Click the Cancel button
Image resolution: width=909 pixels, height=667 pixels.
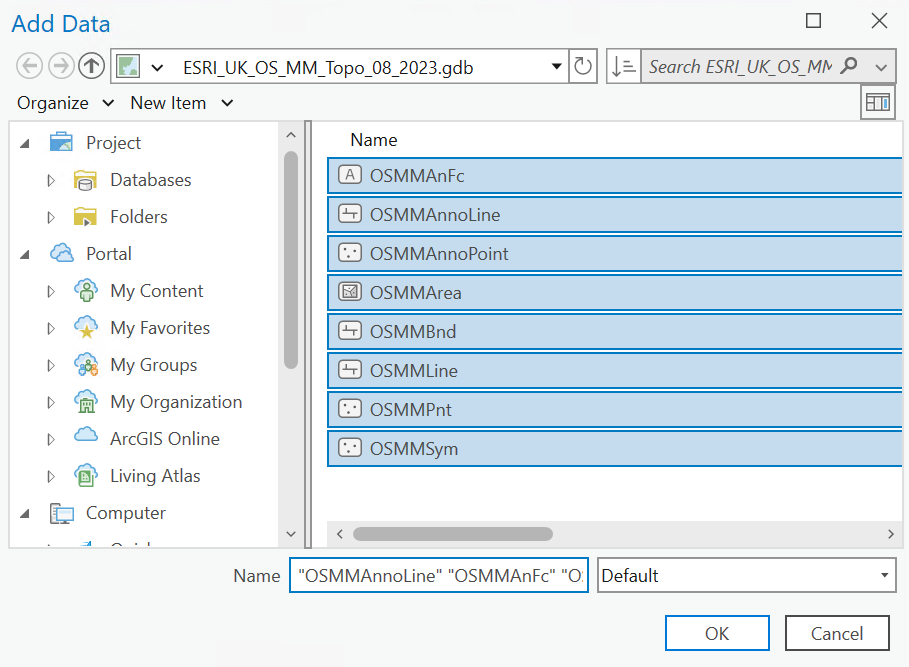click(x=837, y=633)
